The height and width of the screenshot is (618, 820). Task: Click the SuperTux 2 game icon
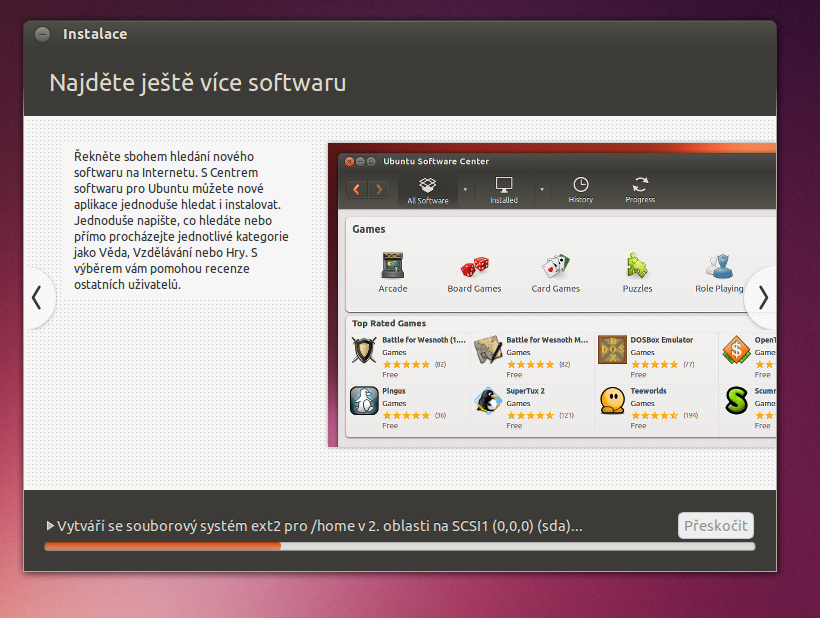point(488,401)
